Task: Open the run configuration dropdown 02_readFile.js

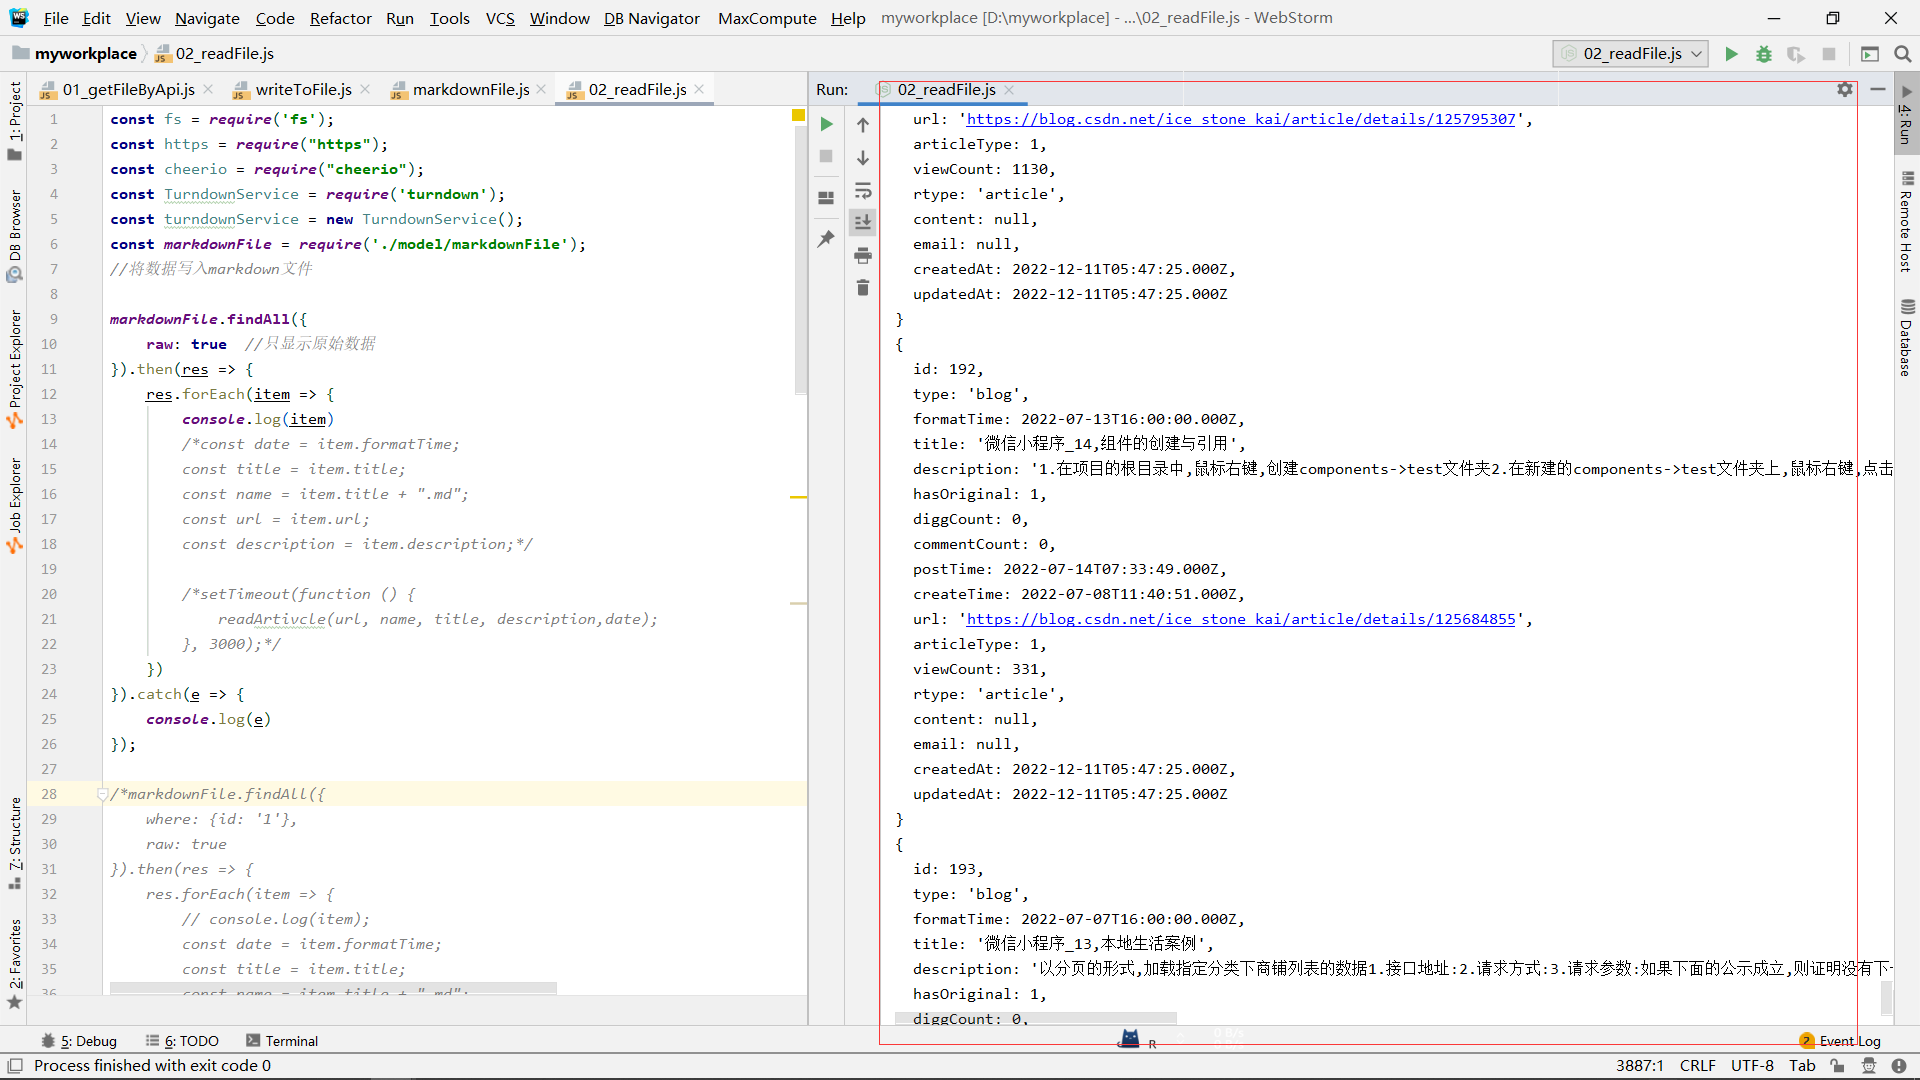Action: 1631,54
